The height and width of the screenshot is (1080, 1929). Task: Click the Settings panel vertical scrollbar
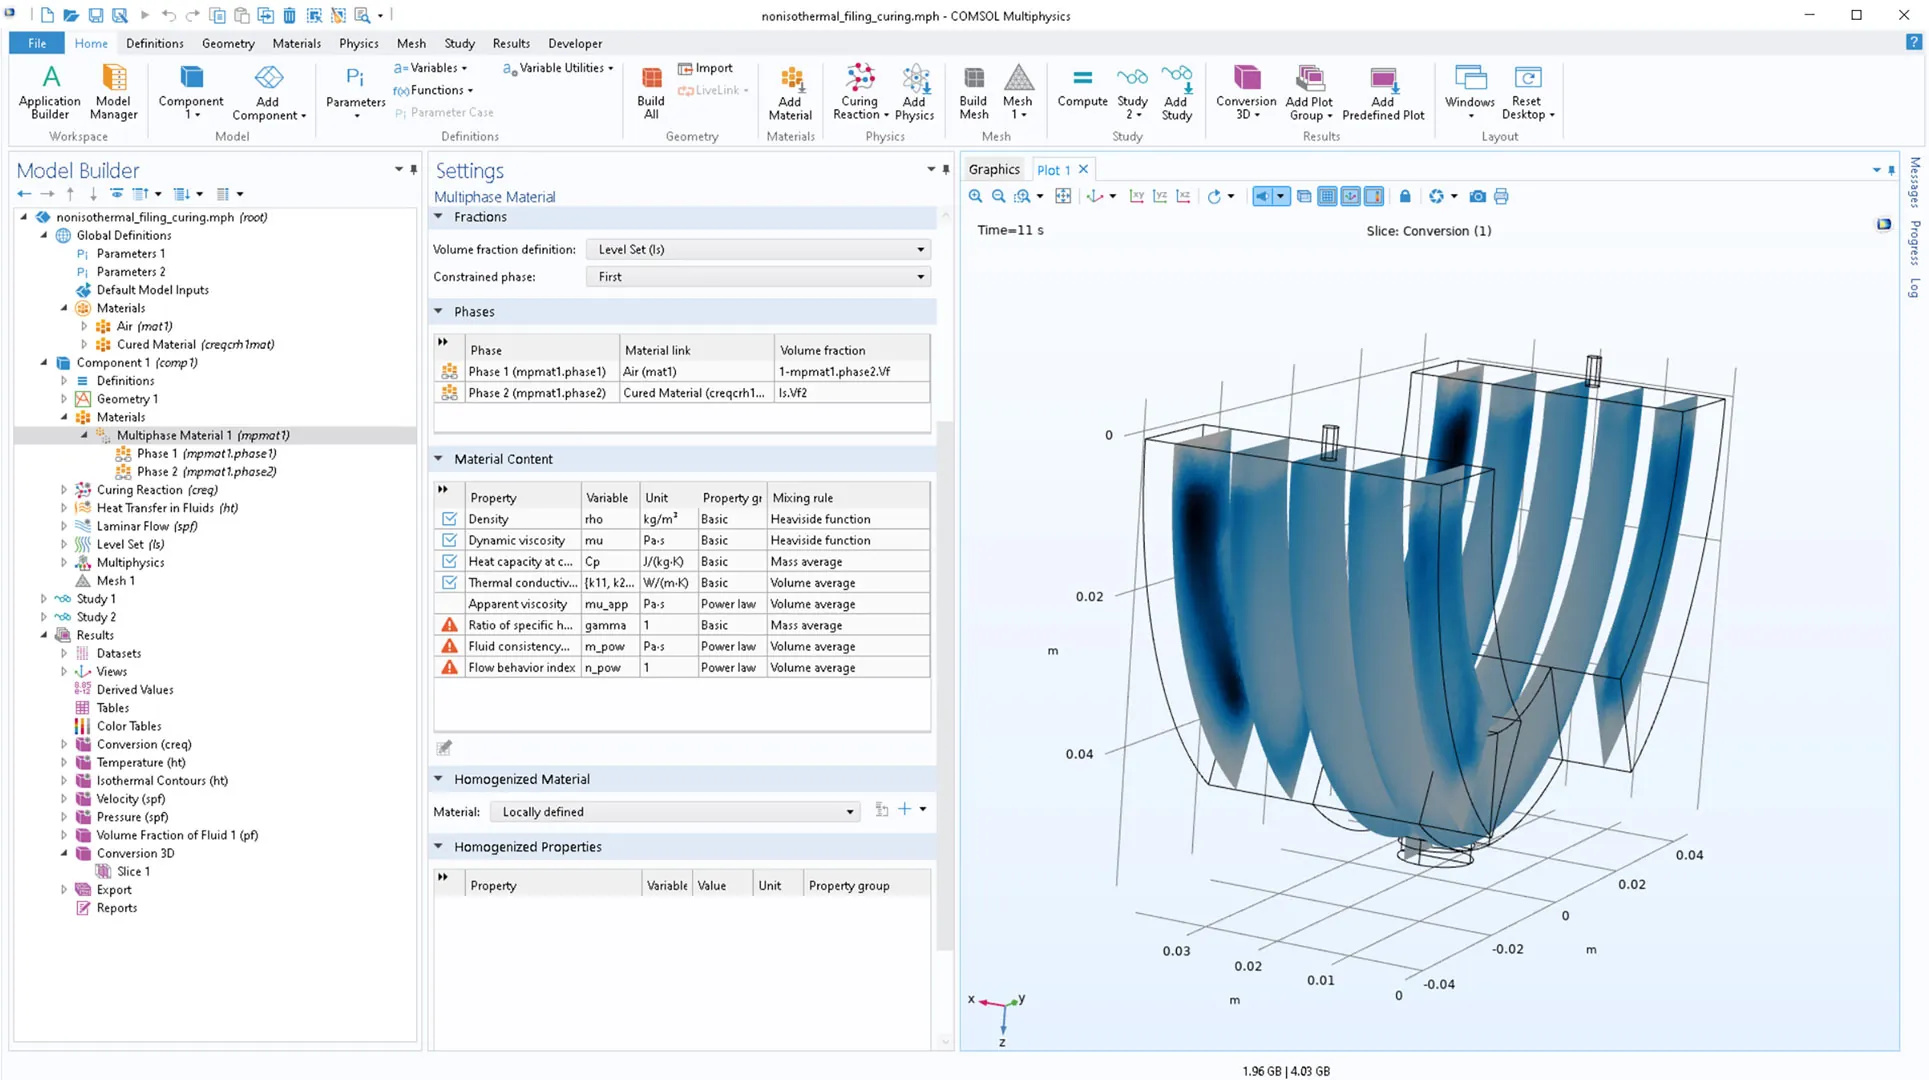[x=945, y=685]
